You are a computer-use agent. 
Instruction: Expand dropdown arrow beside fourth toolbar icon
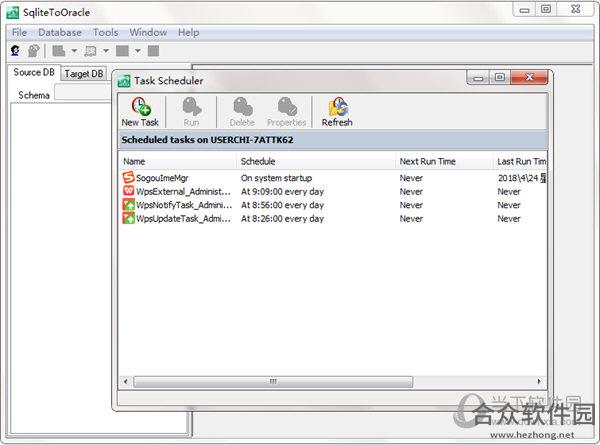(x=106, y=51)
